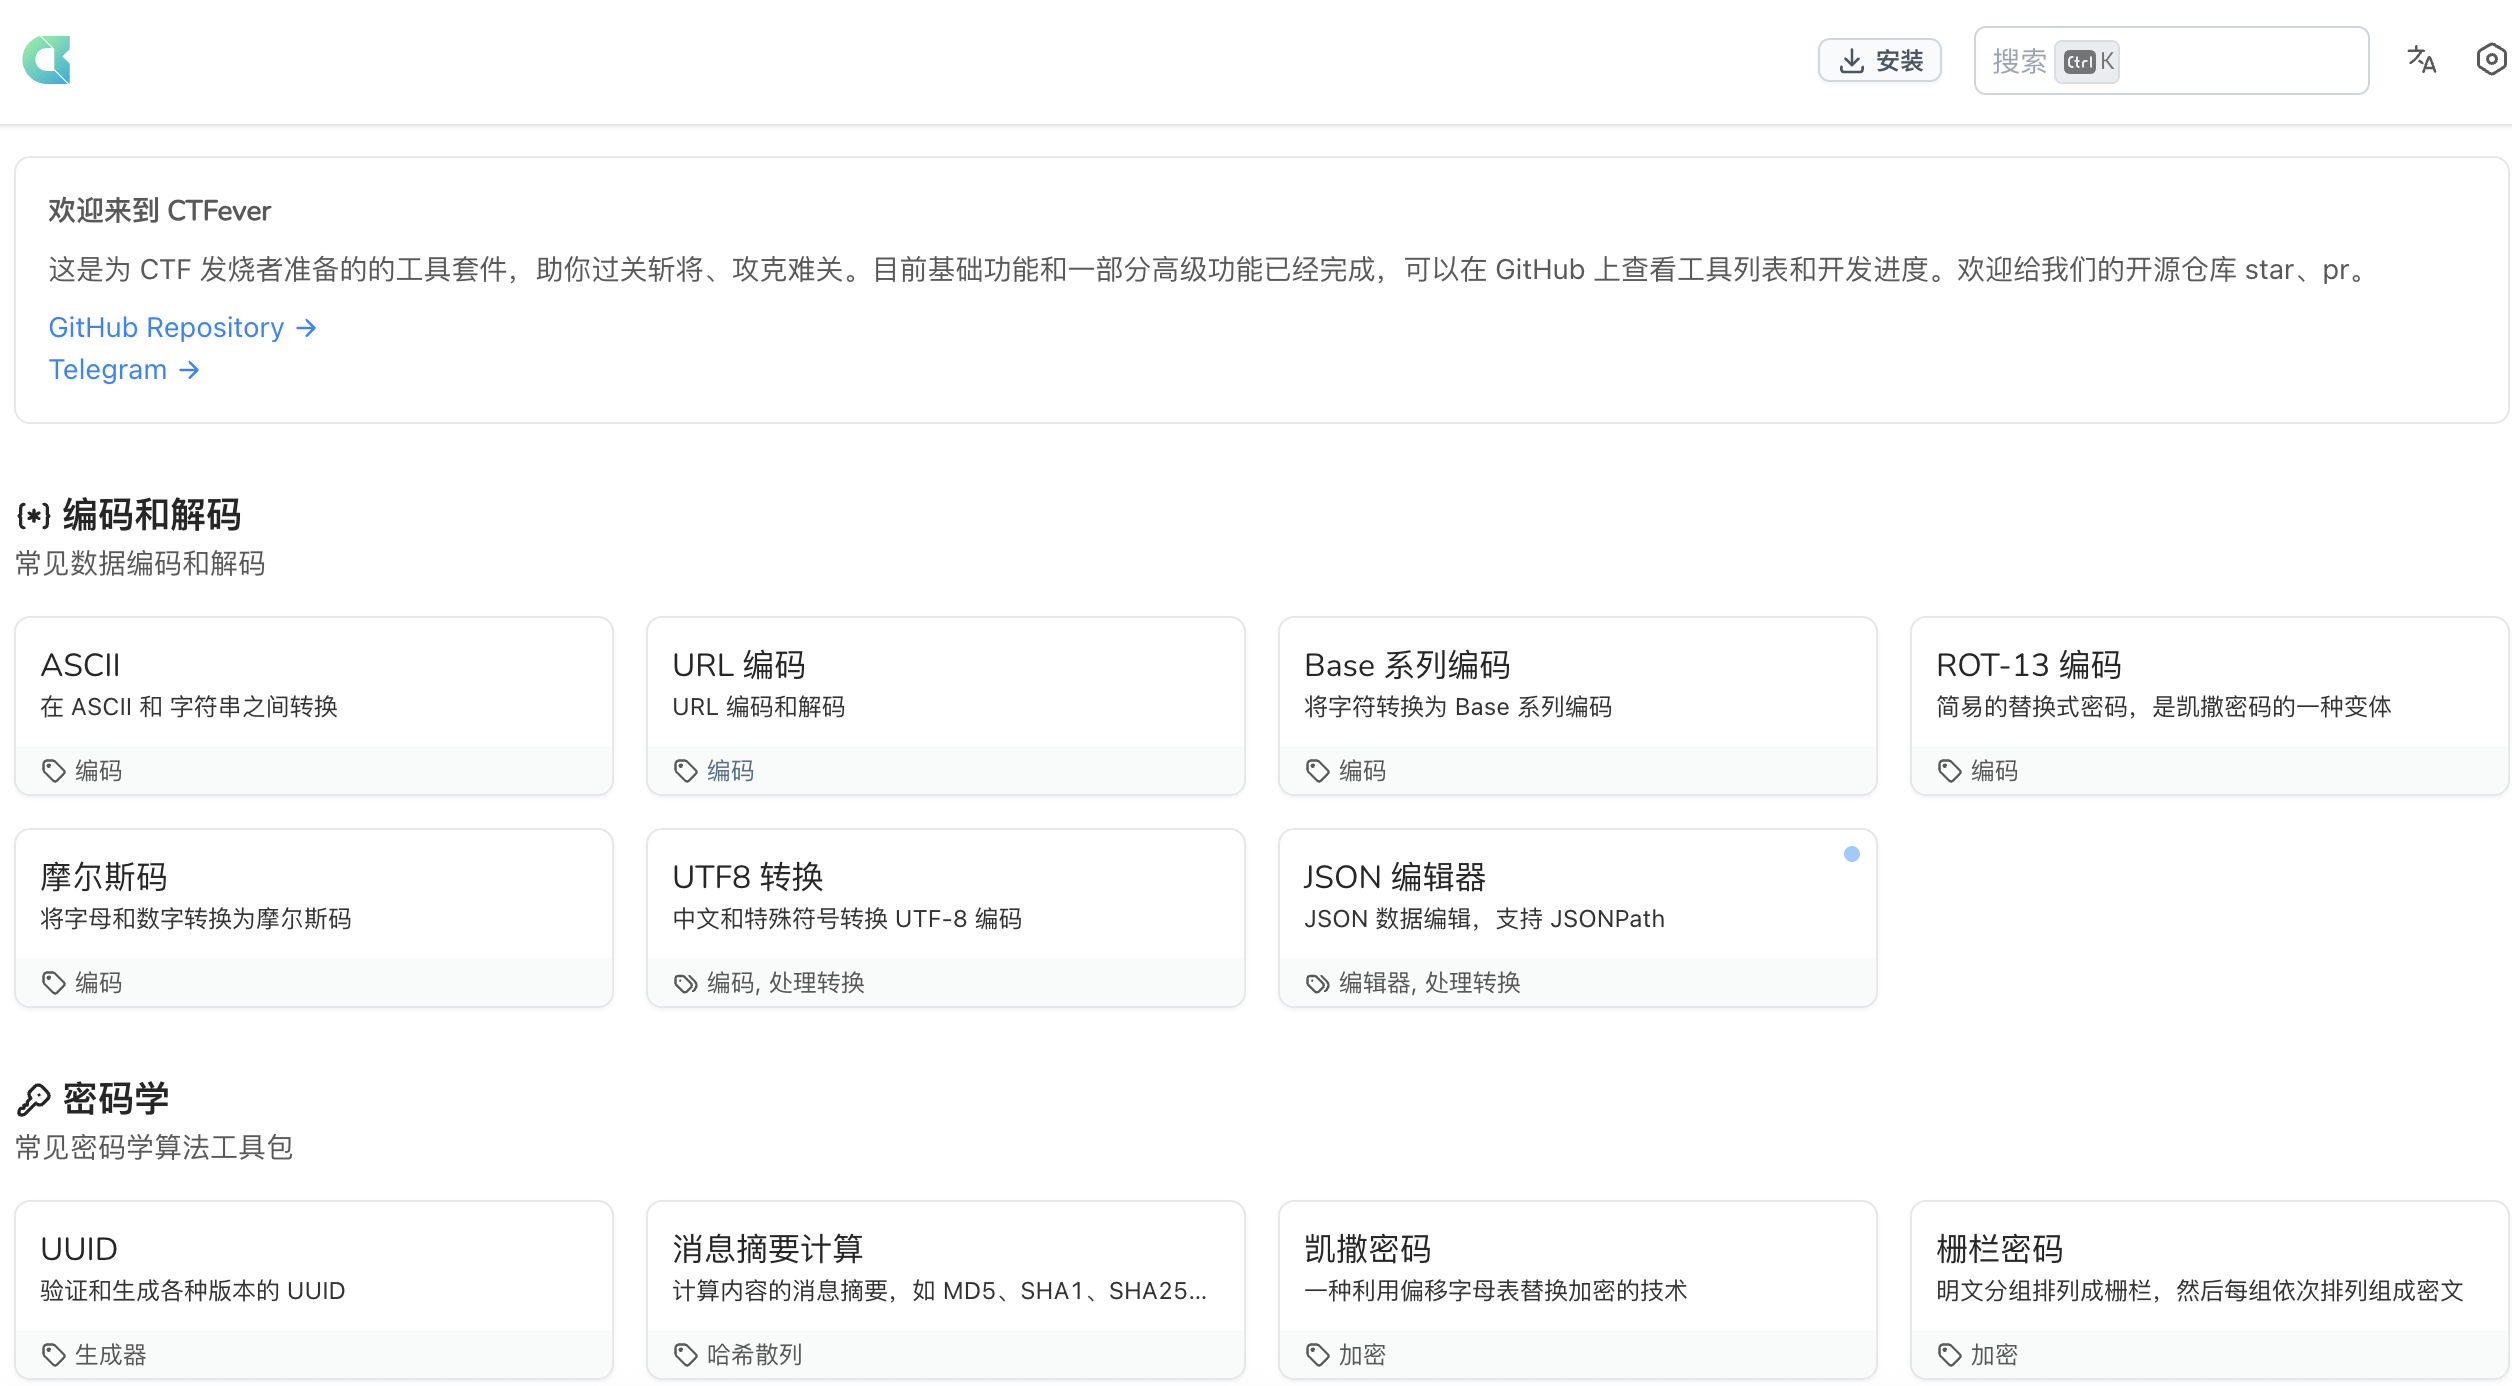Image resolution: width=2512 pixels, height=1386 pixels.
Task: Open the ROT-13 编码 card
Action: click(2209, 706)
